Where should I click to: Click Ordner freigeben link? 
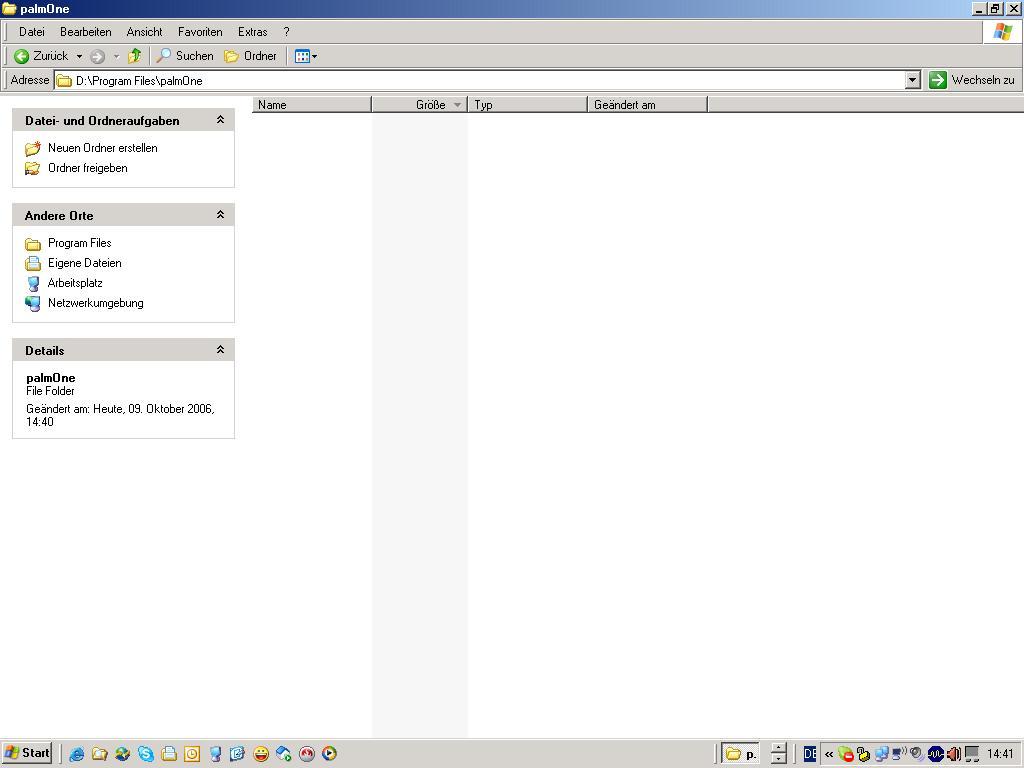coord(88,168)
